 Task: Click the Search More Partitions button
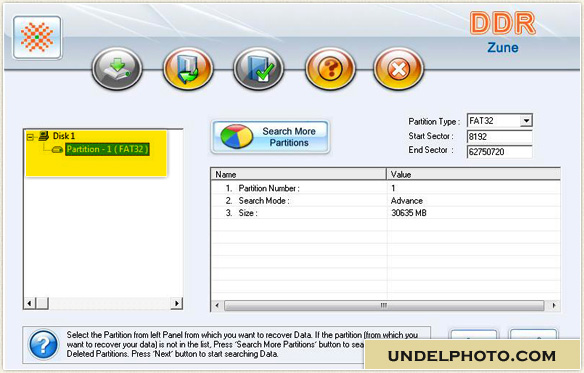tap(270, 137)
